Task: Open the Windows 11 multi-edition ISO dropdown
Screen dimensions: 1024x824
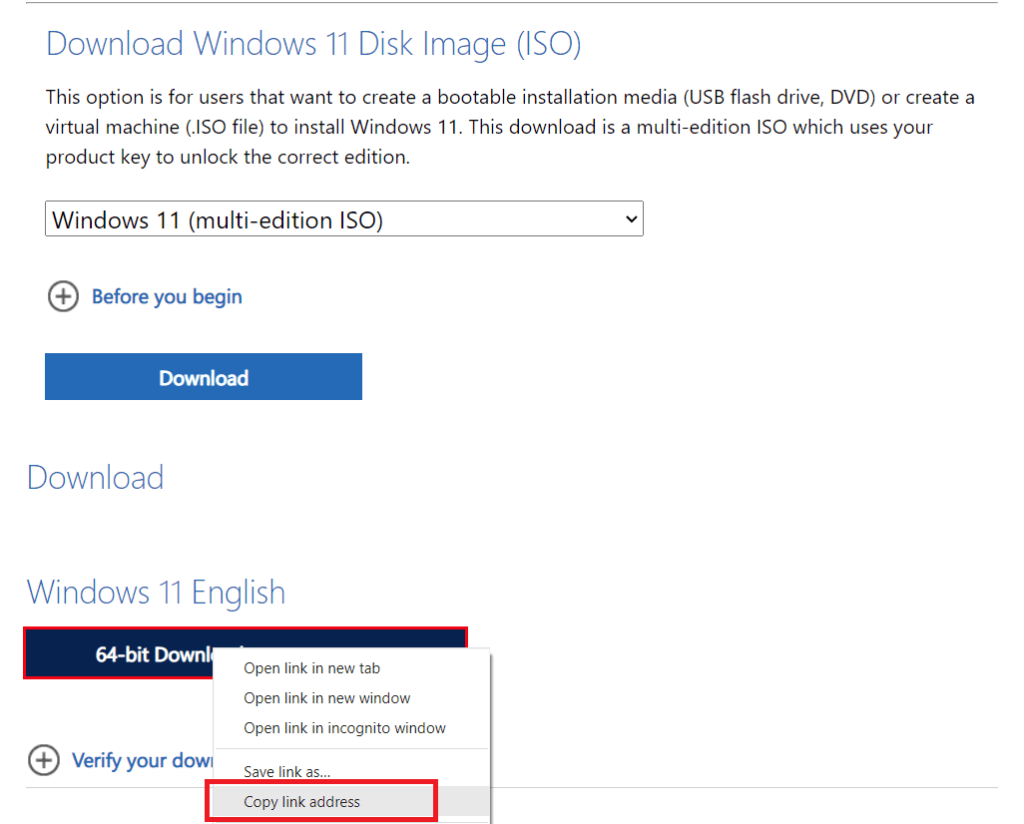Action: click(x=344, y=219)
